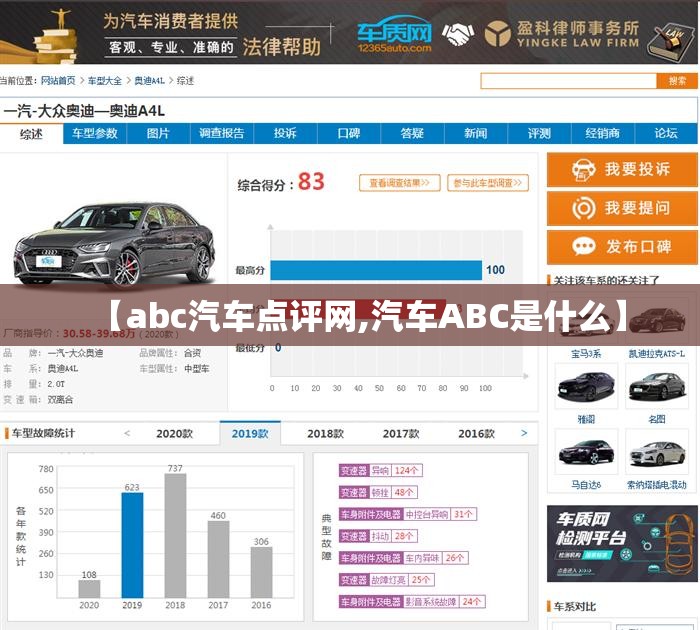The image size is (700, 630).
Task: Click the car complaint icon on 我要投诉
Action: click(583, 170)
